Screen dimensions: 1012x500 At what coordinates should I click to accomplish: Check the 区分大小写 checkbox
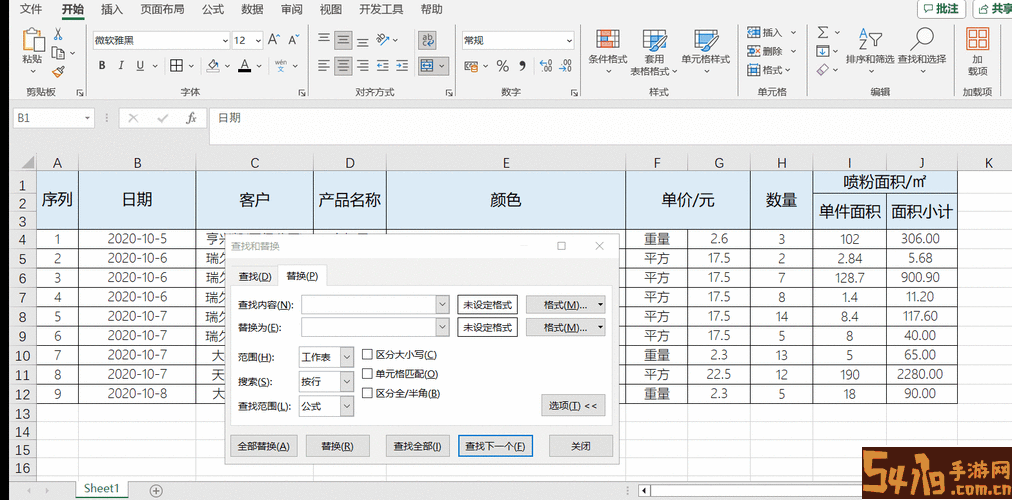(x=367, y=355)
